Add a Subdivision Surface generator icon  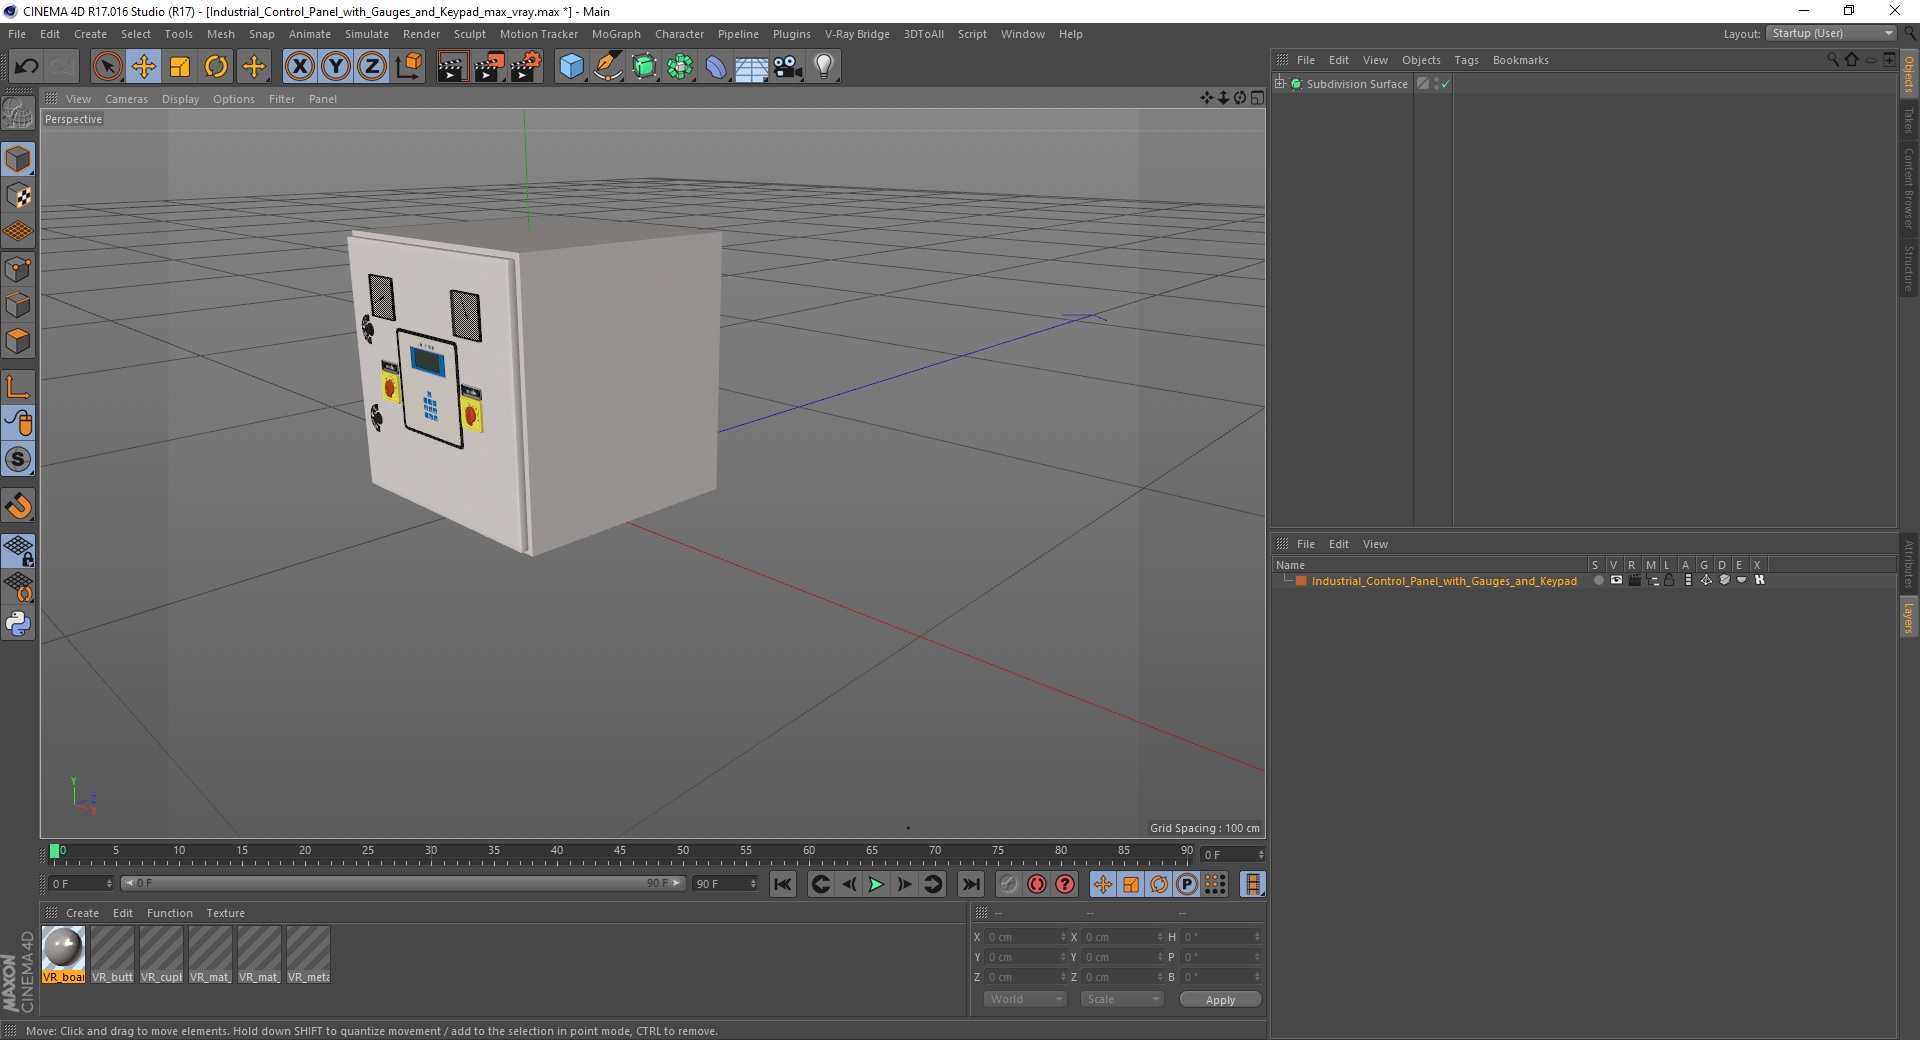(x=644, y=67)
